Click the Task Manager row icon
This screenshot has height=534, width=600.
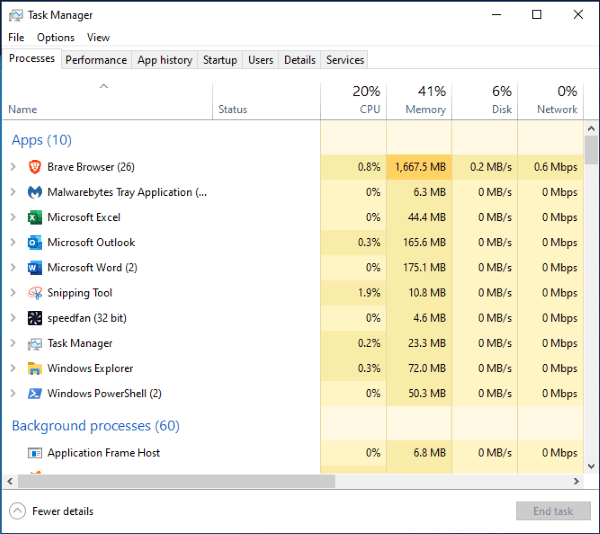(x=35, y=344)
